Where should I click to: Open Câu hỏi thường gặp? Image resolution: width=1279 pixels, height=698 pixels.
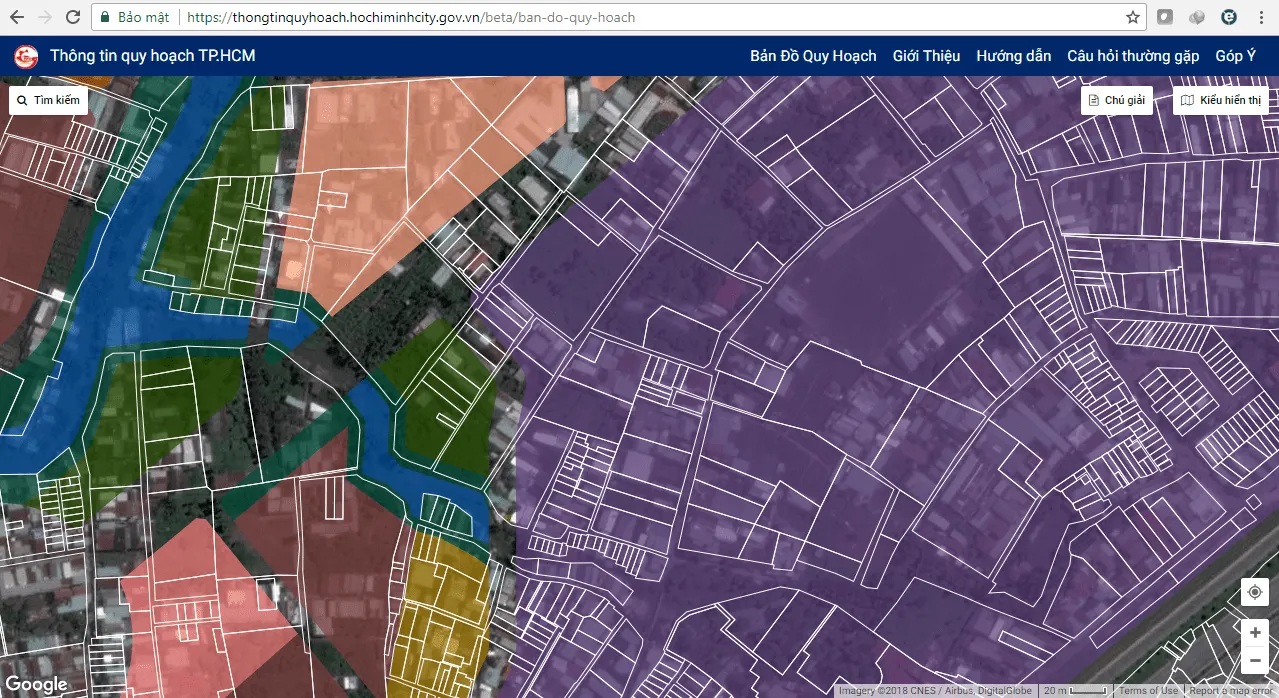[1131, 56]
